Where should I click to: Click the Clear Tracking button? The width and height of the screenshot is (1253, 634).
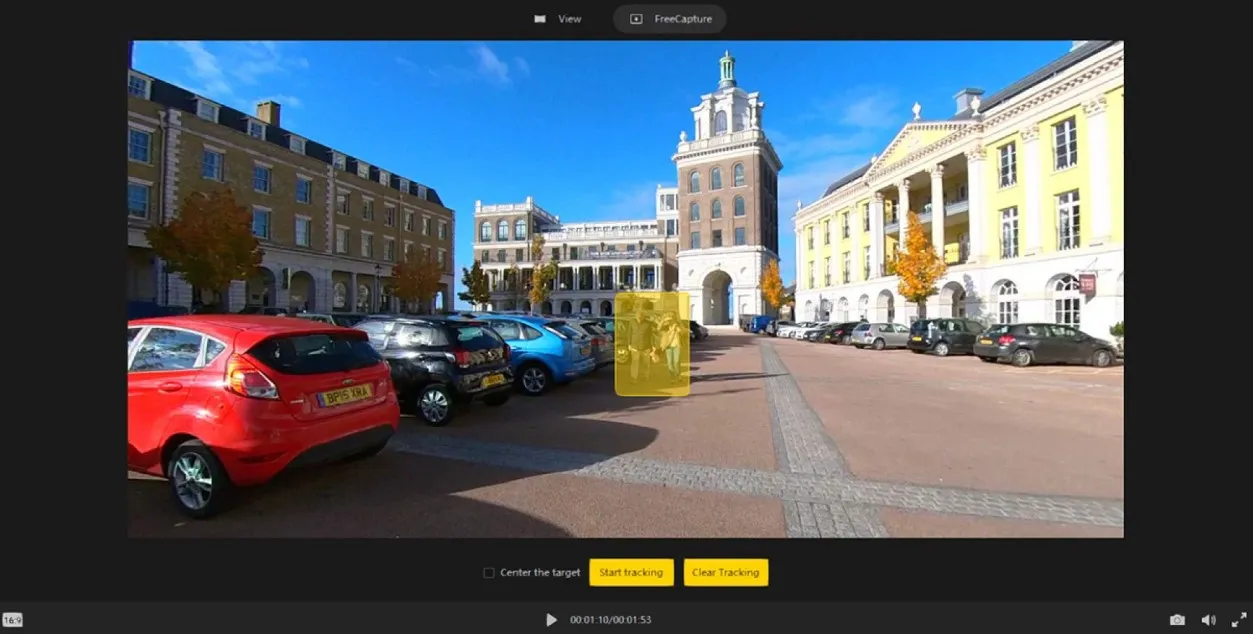click(x=725, y=572)
